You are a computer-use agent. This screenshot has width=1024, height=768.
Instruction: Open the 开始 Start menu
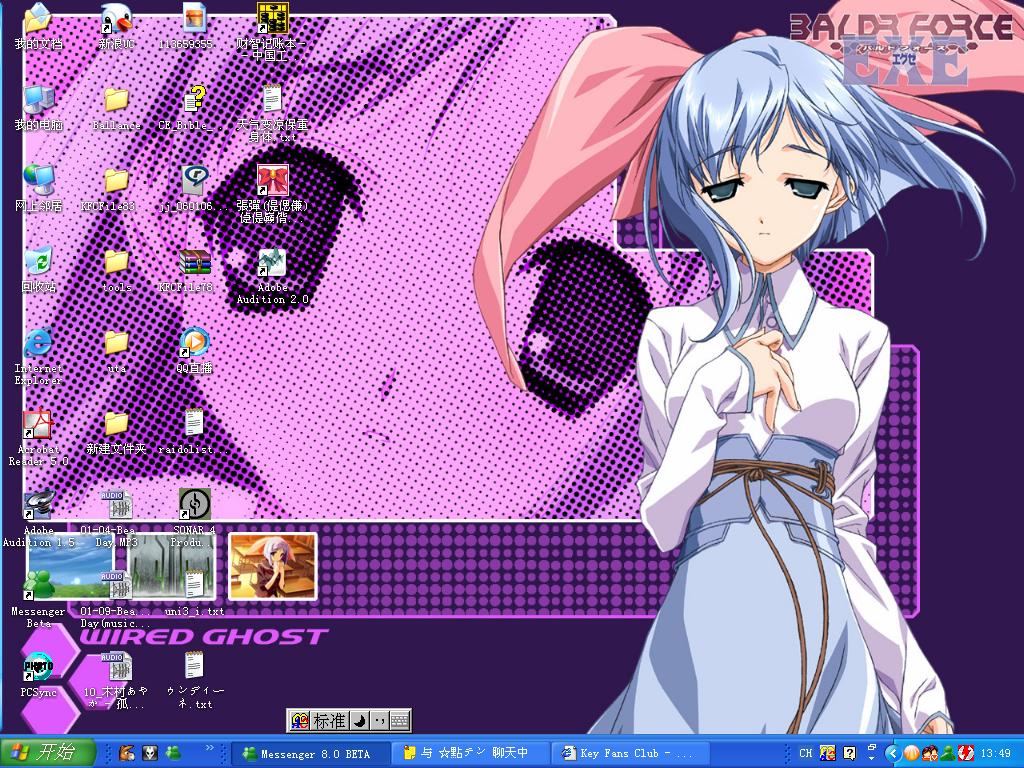(48, 752)
